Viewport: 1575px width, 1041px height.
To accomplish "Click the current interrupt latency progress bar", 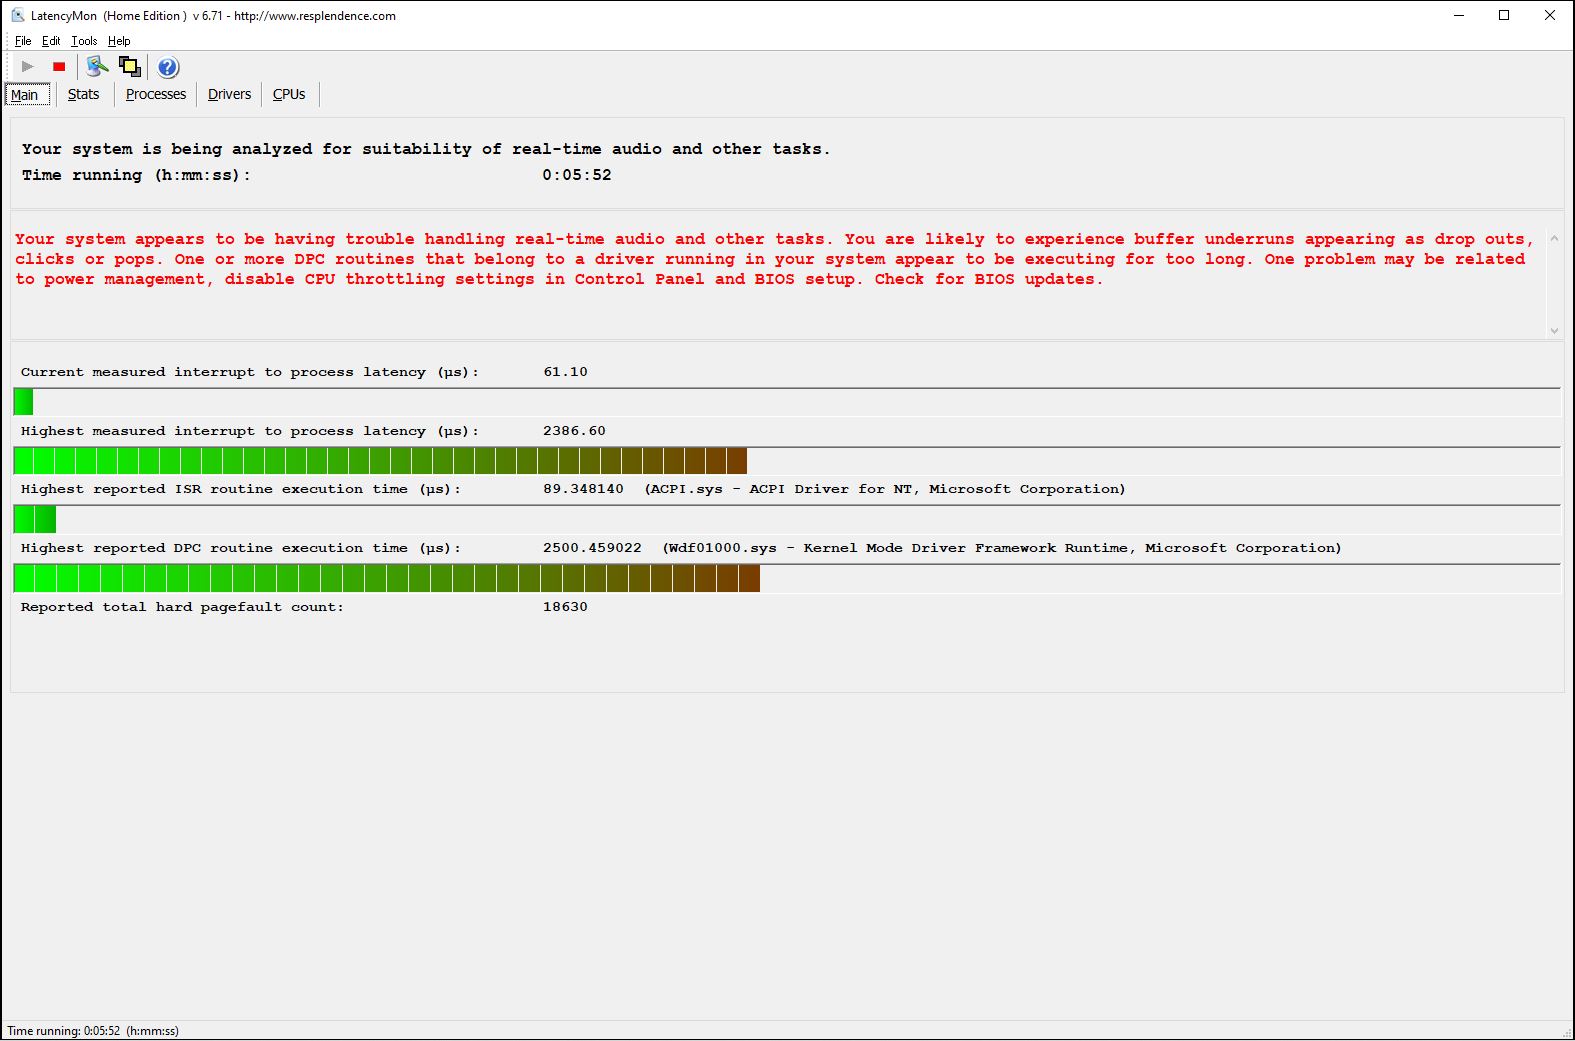I will click(787, 402).
